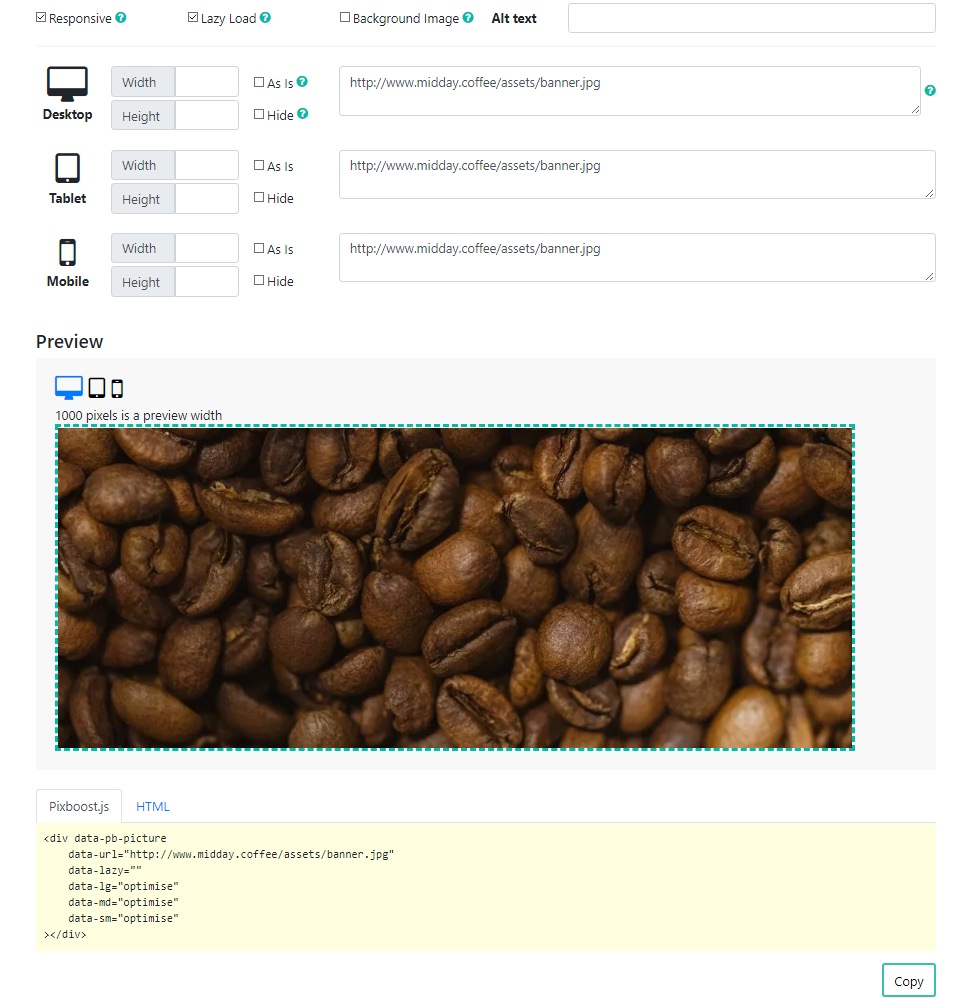Focus the Tablet Width field
Image resolution: width=955 pixels, height=998 pixels.
coord(206,165)
